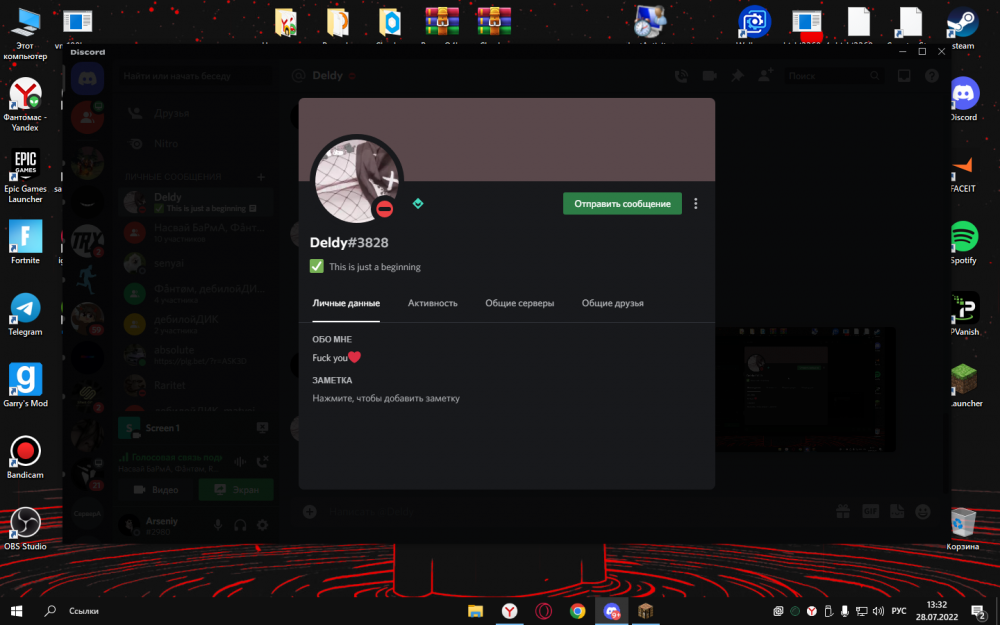Open the profile three-dots more menu
The width and height of the screenshot is (1000, 625).
[696, 203]
